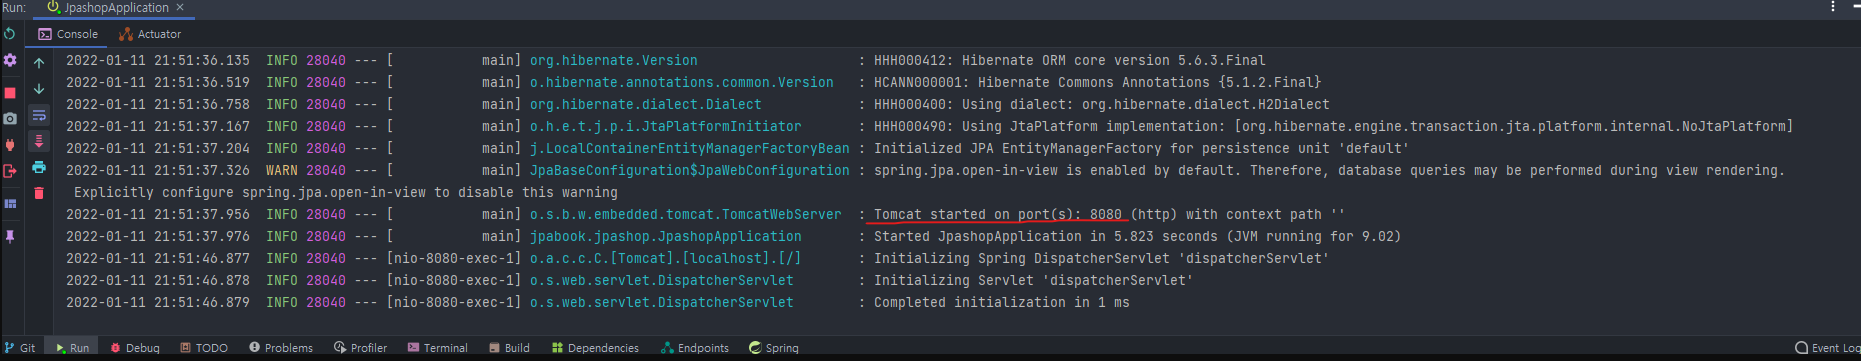1861x361 pixels.
Task: Jump up the stack trace with the up arrow
Action: tap(39, 62)
